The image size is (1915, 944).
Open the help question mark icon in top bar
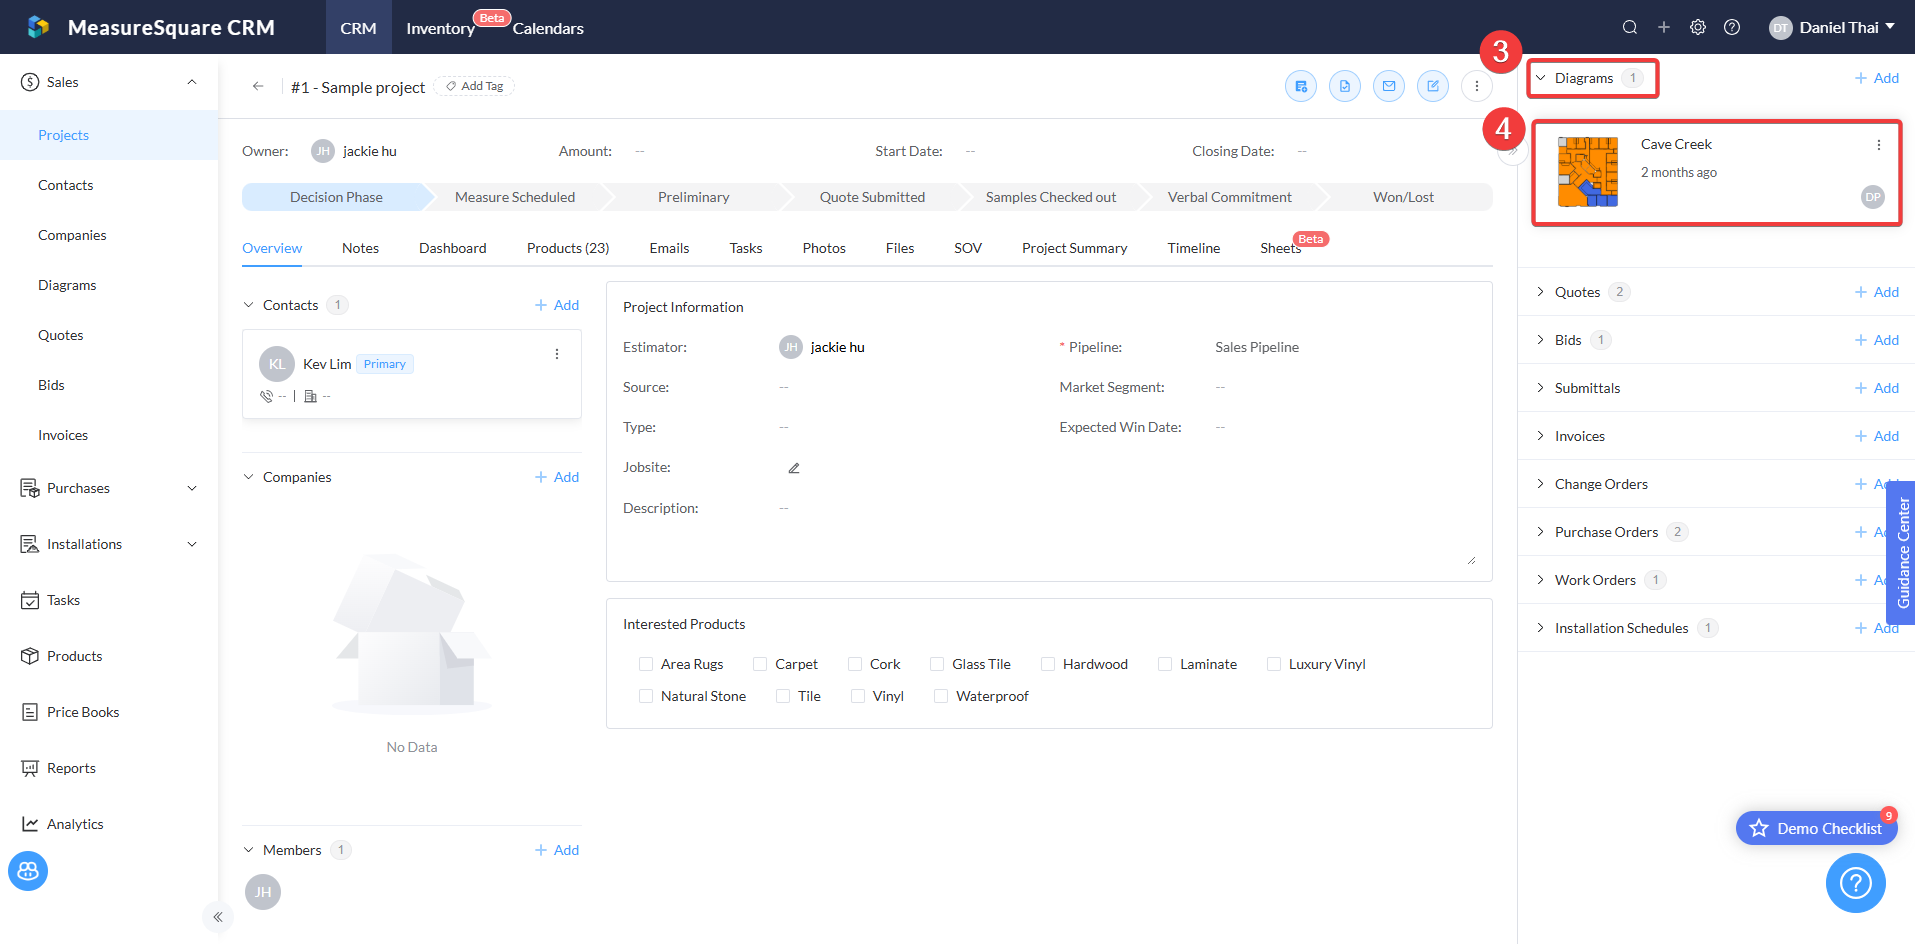(1732, 27)
